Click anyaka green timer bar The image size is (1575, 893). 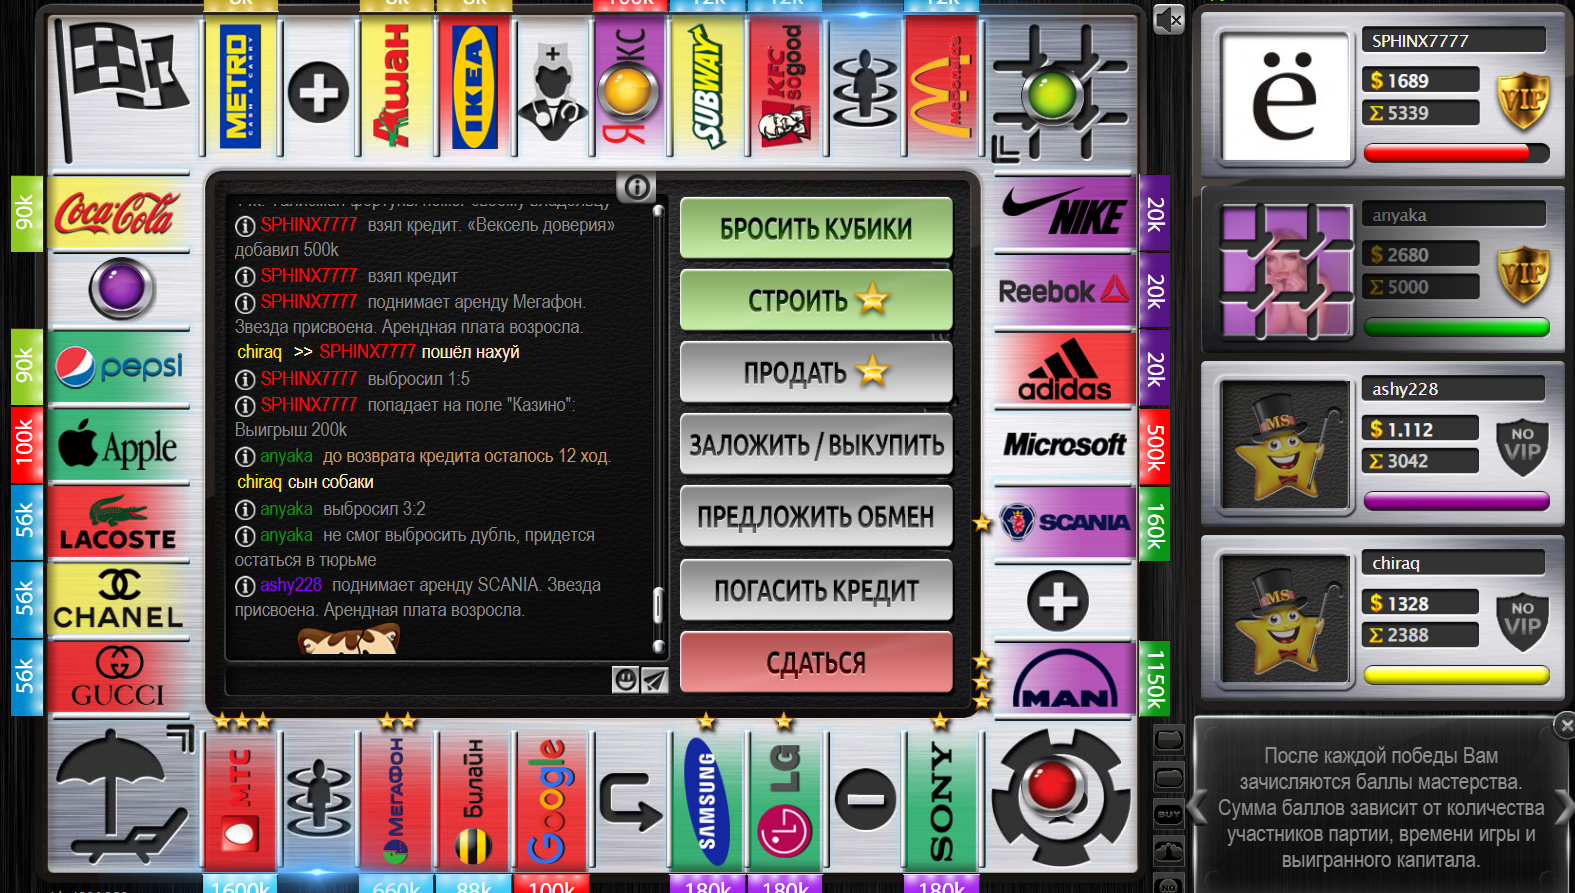tap(1456, 327)
